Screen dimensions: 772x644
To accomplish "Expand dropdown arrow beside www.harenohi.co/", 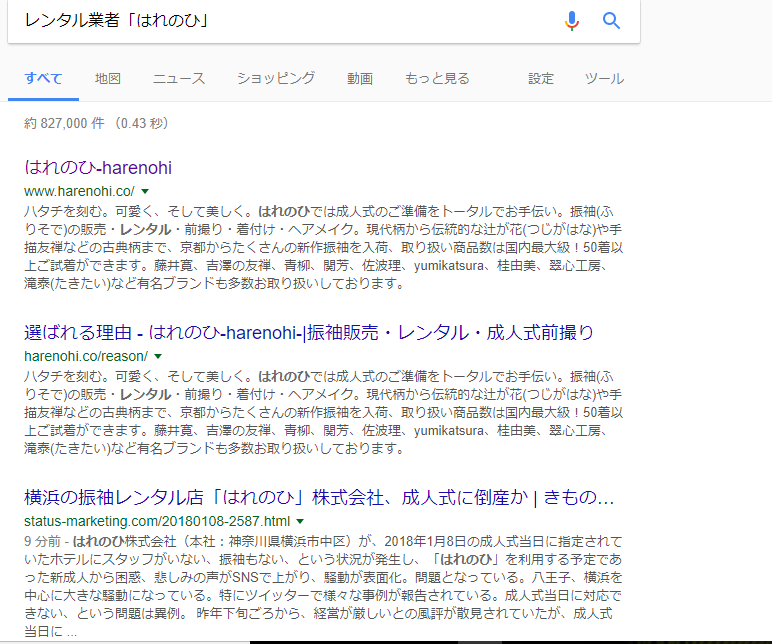I will point(145,191).
